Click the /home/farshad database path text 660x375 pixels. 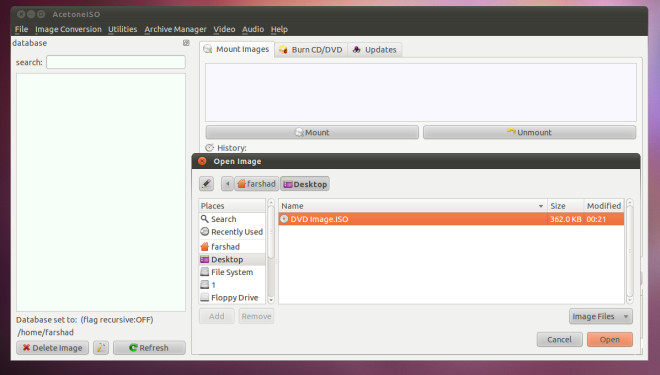tap(45, 332)
